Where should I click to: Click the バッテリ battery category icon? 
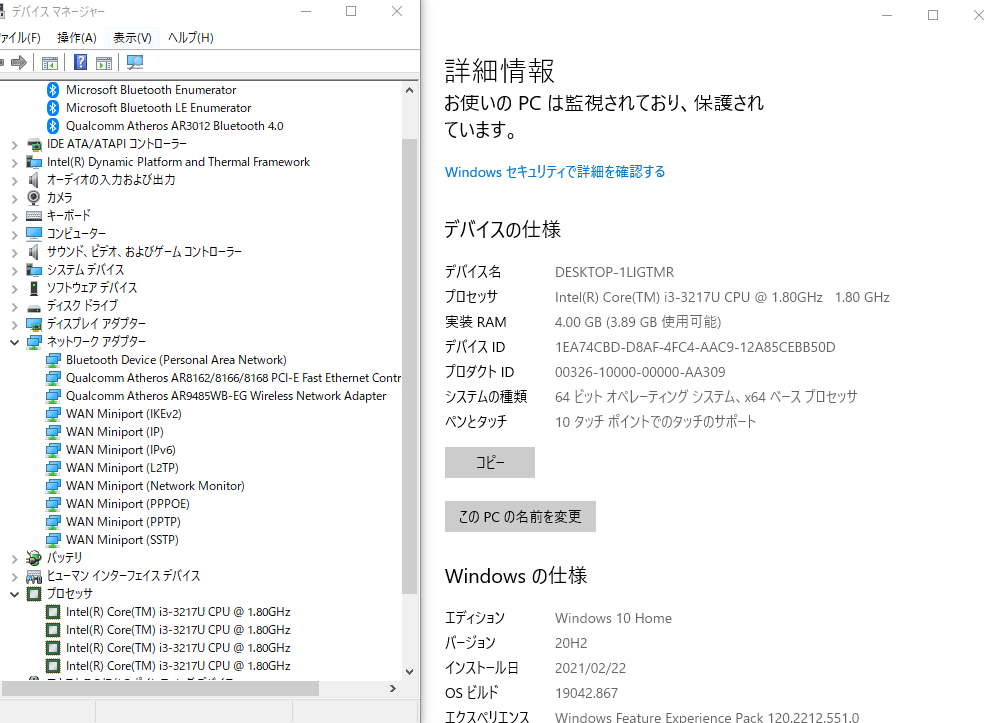click(34, 558)
